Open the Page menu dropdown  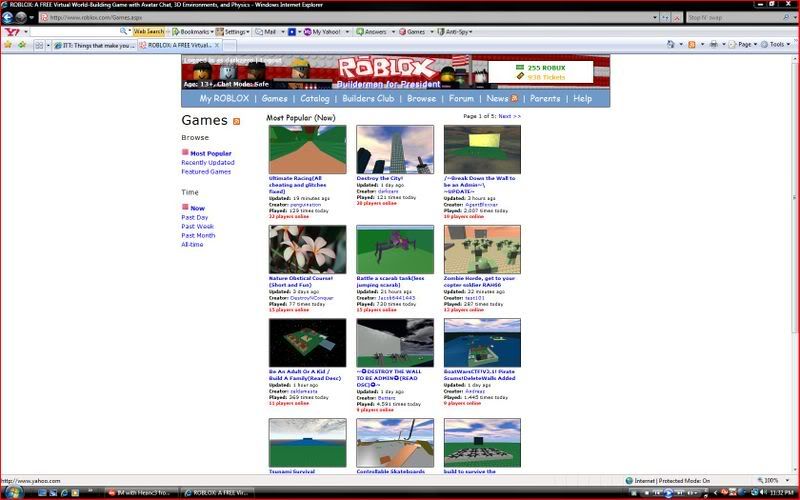tap(744, 45)
